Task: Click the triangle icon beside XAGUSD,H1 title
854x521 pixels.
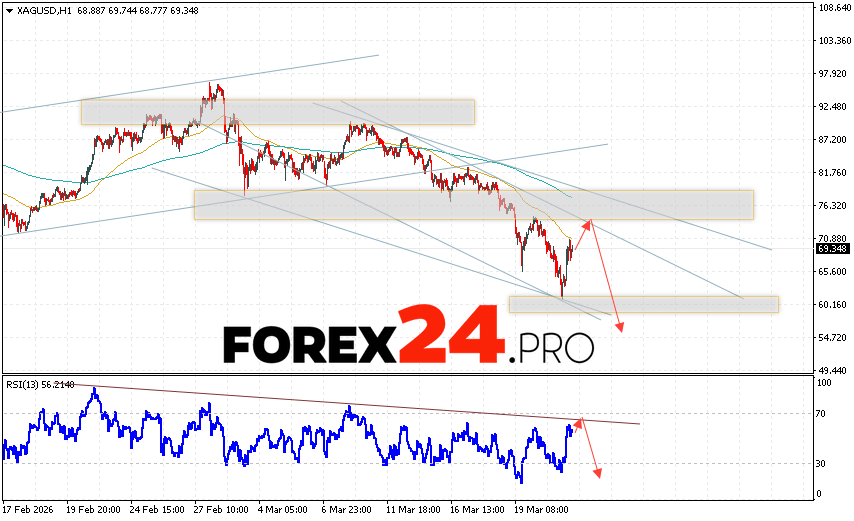Action: 9,9
